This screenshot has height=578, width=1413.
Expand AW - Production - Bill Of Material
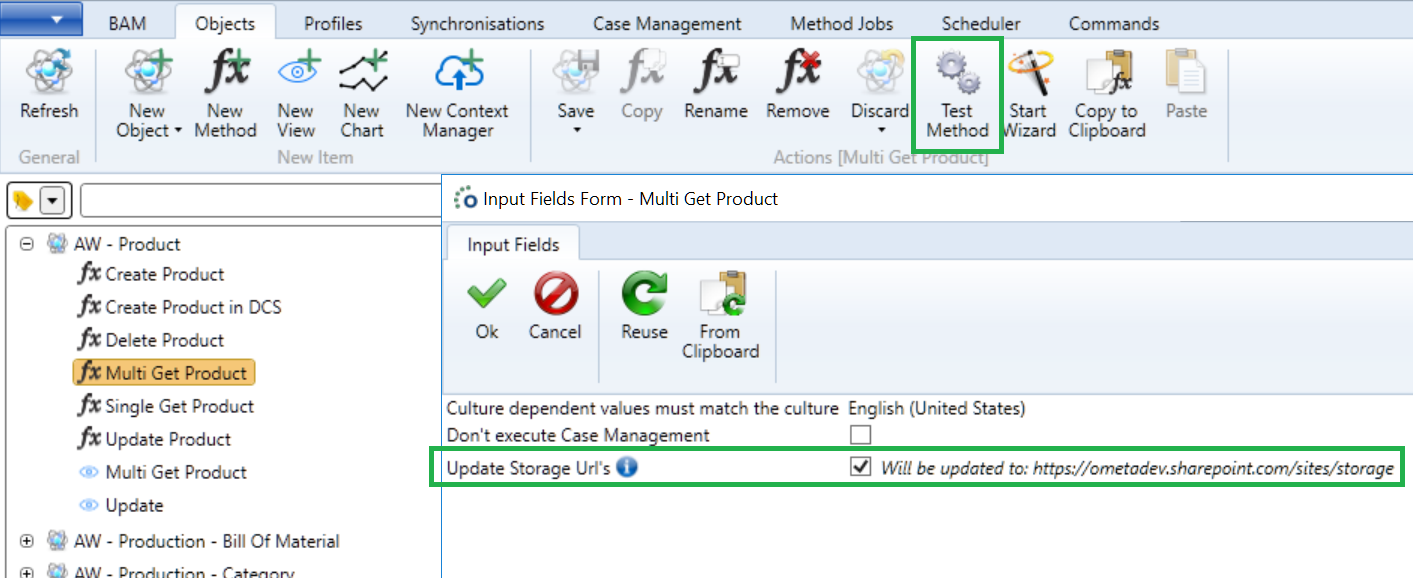coord(27,541)
